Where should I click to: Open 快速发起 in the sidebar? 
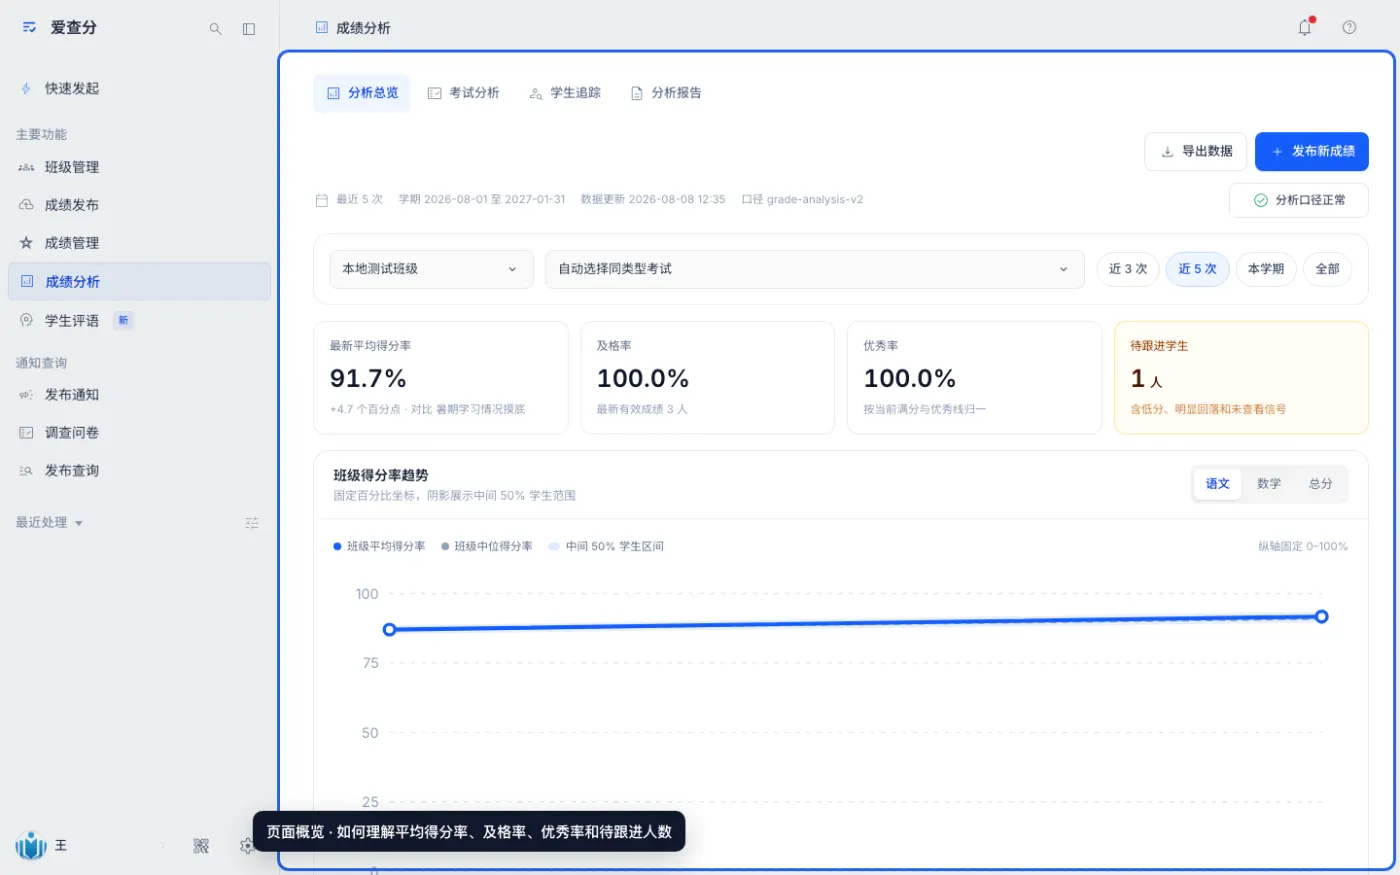pyautogui.click(x=139, y=88)
